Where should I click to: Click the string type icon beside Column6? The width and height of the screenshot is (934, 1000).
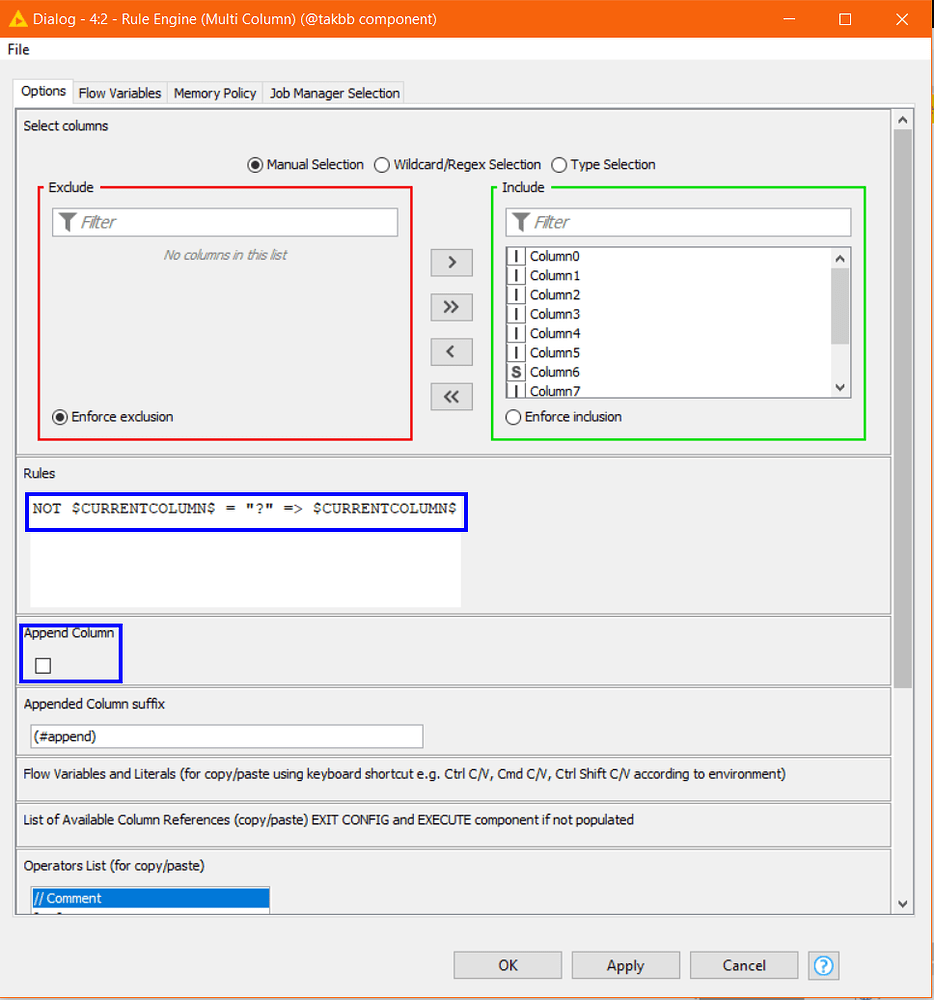515,371
